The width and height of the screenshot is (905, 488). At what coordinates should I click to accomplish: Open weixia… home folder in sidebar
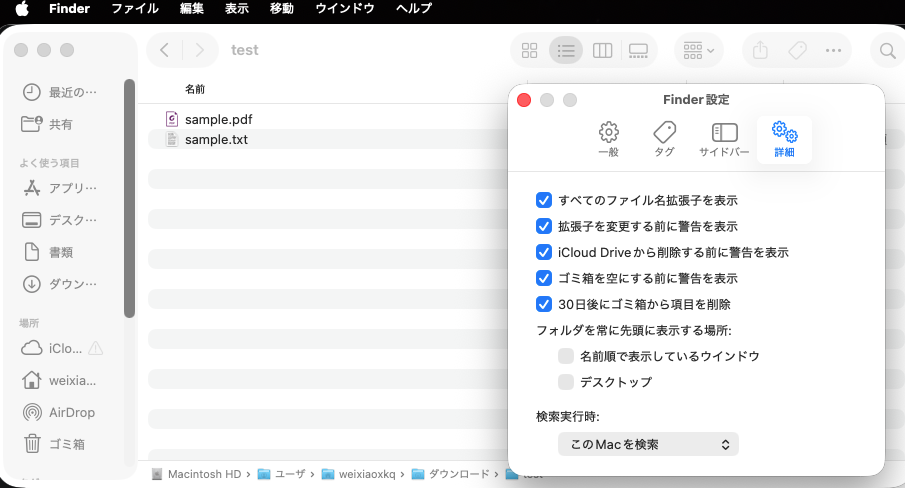(61, 381)
